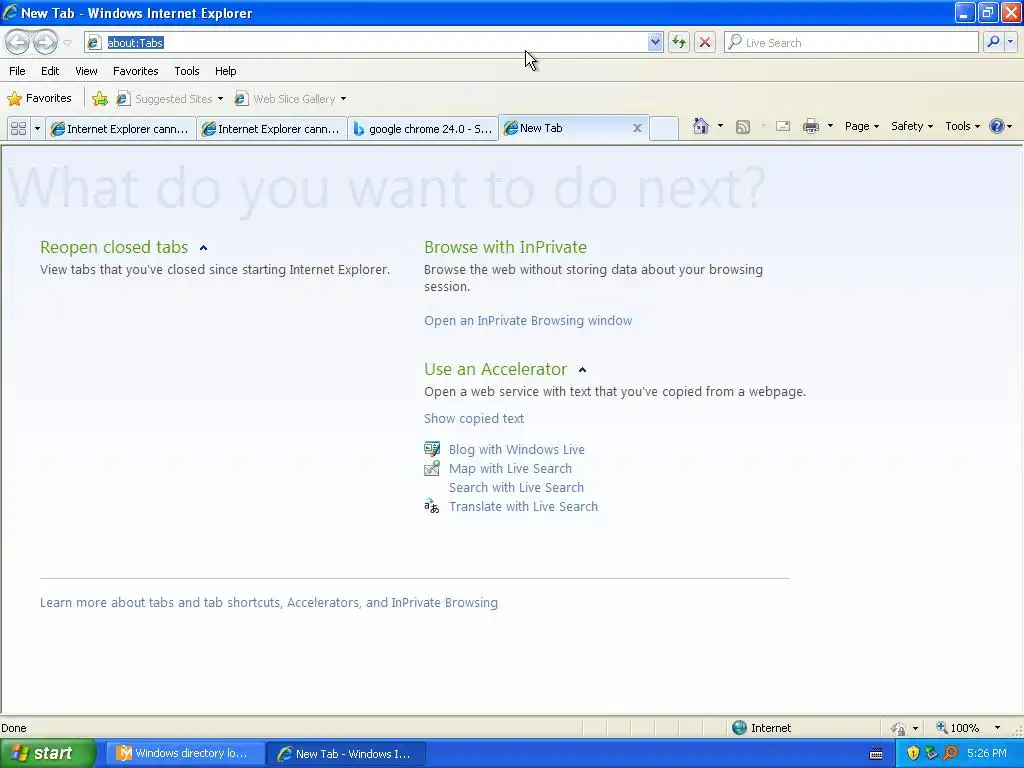Open an InPrivate Browsing window link

pos(528,321)
